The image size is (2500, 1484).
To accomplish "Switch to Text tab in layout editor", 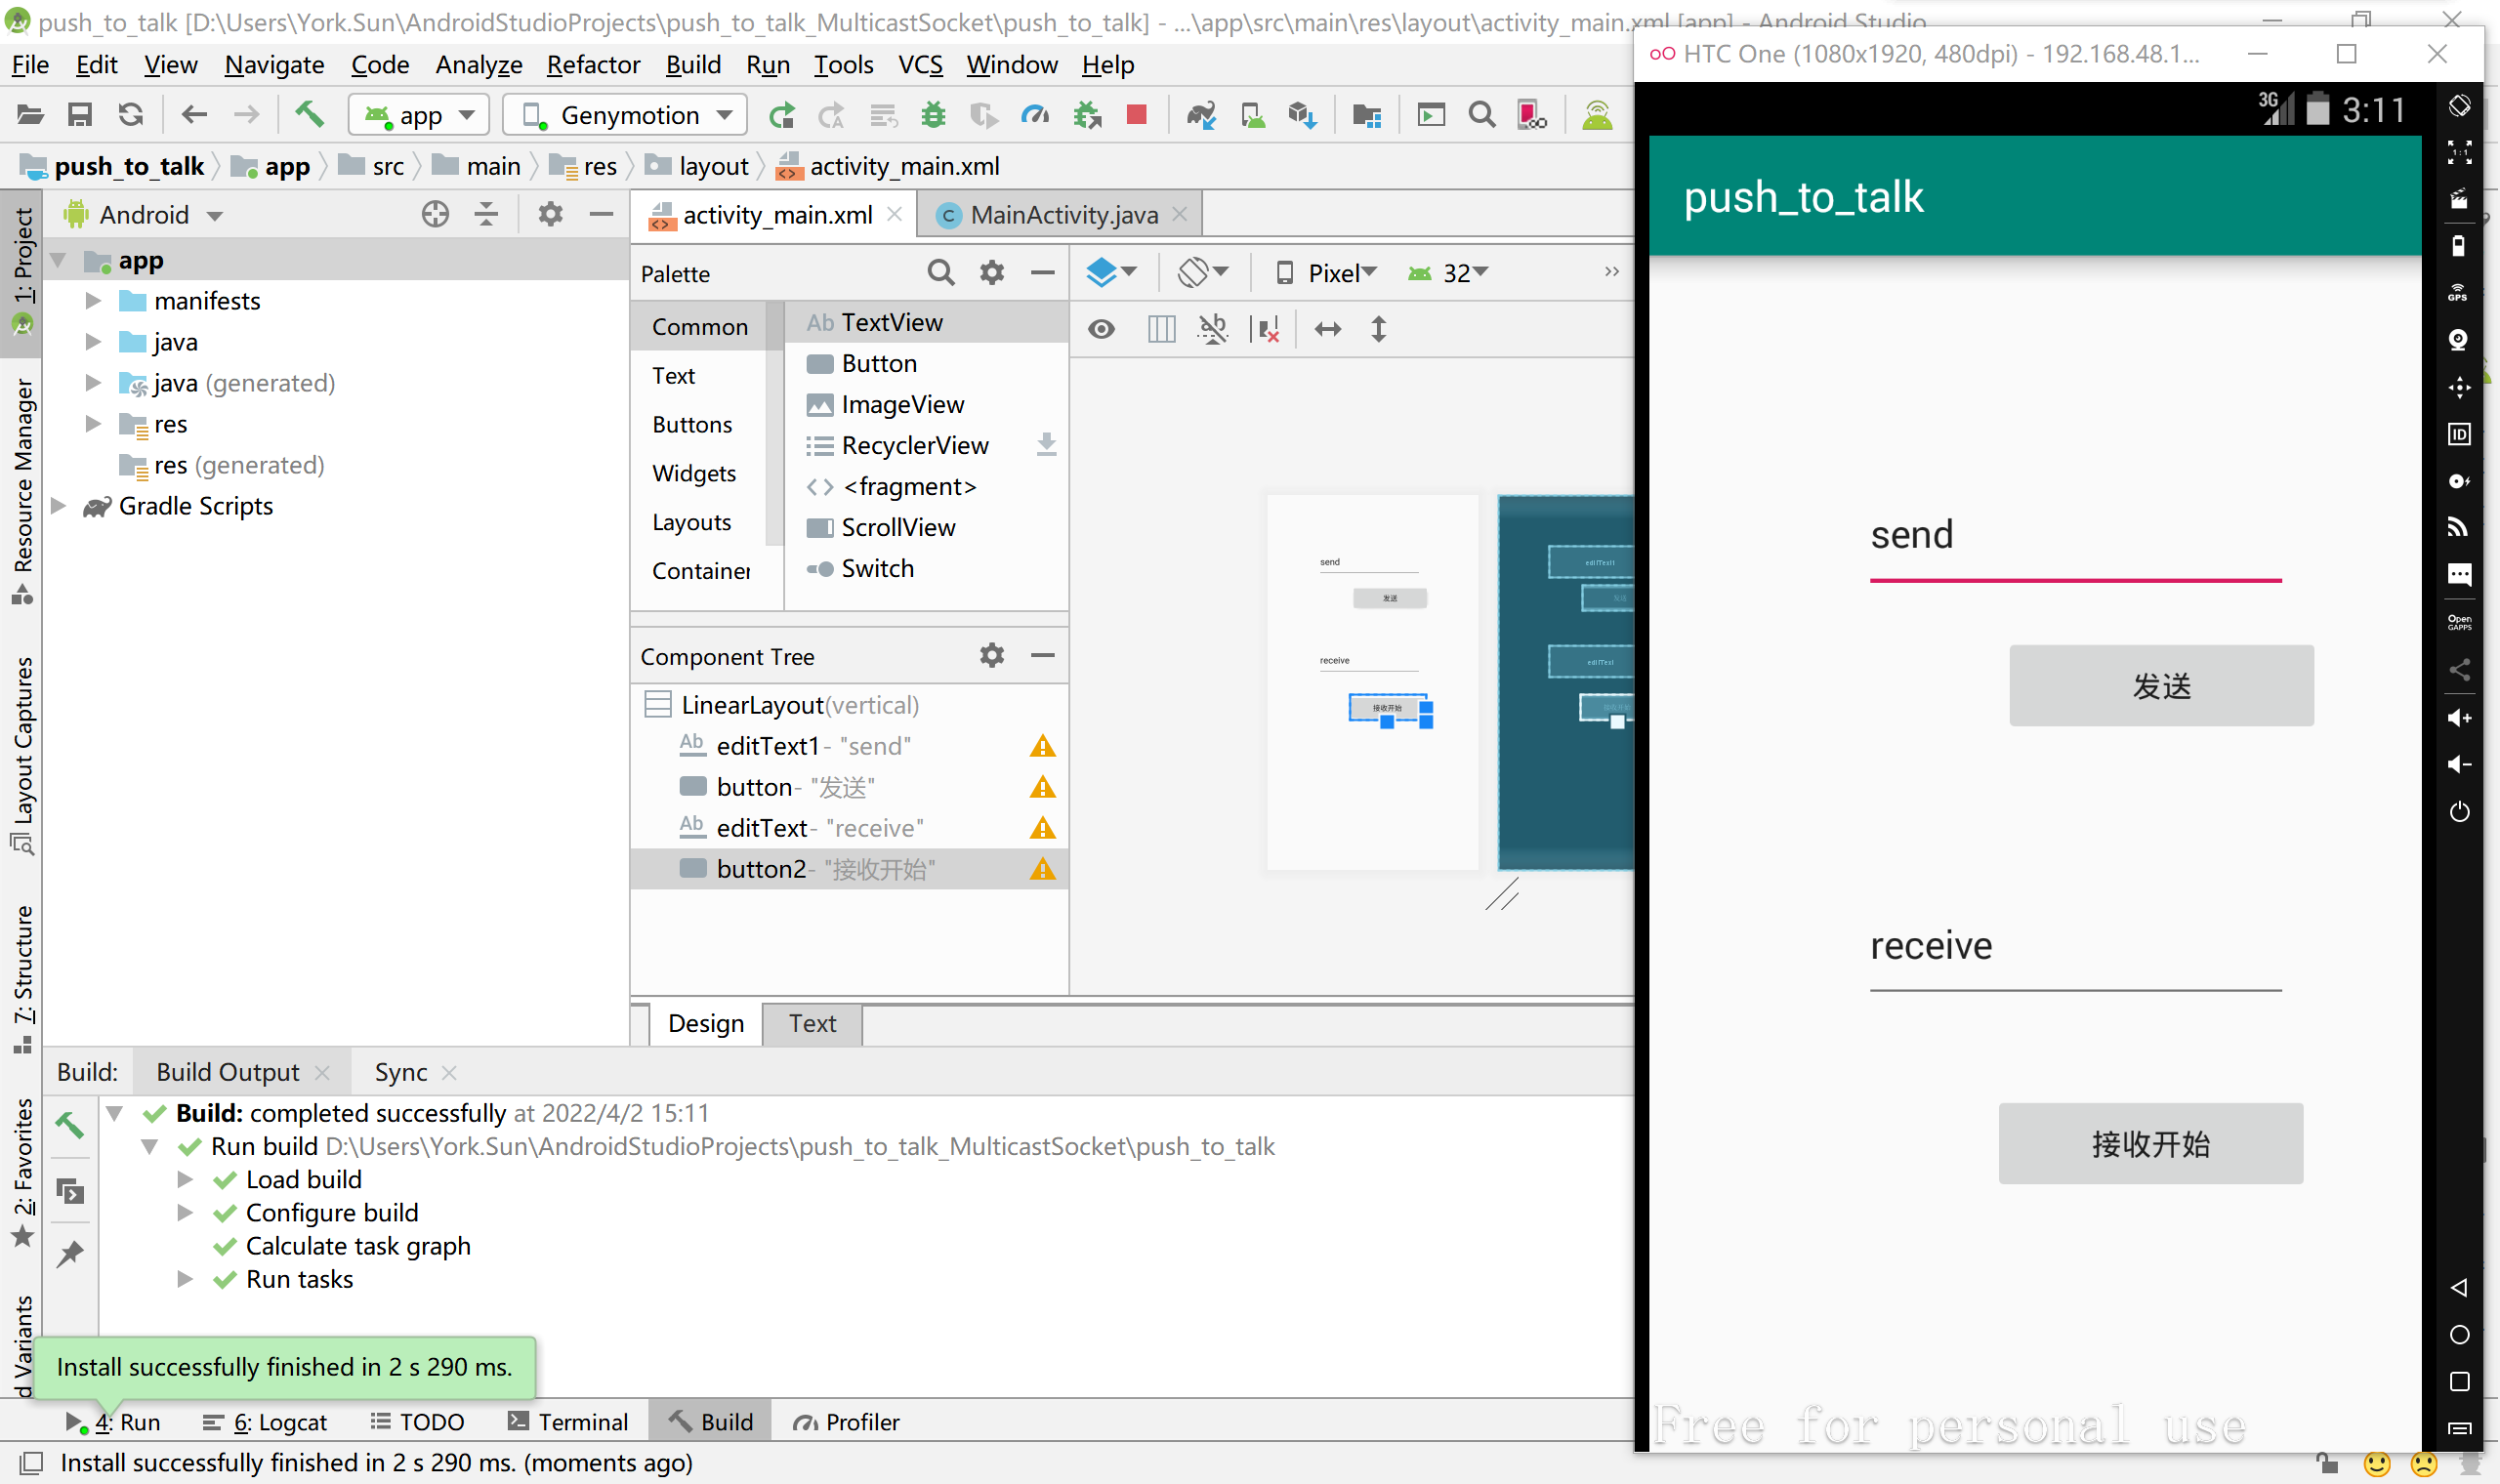I will click(811, 1023).
